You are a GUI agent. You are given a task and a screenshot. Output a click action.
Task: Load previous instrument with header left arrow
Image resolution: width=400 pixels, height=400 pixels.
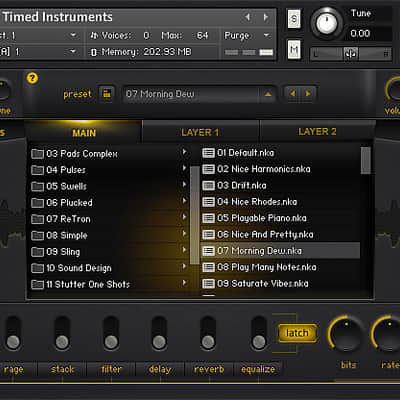247,17
